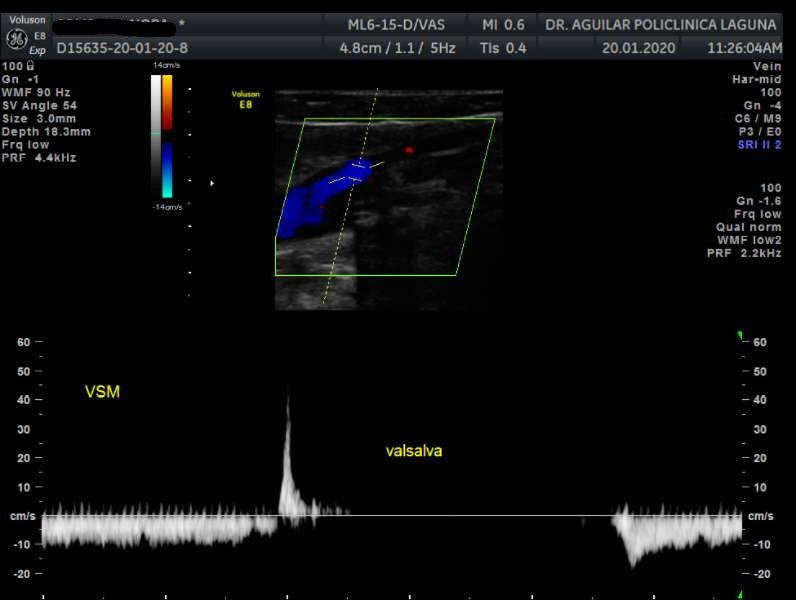The width and height of the screenshot is (796, 600).
Task: Click the valsalva annotation text
Action: [414, 451]
